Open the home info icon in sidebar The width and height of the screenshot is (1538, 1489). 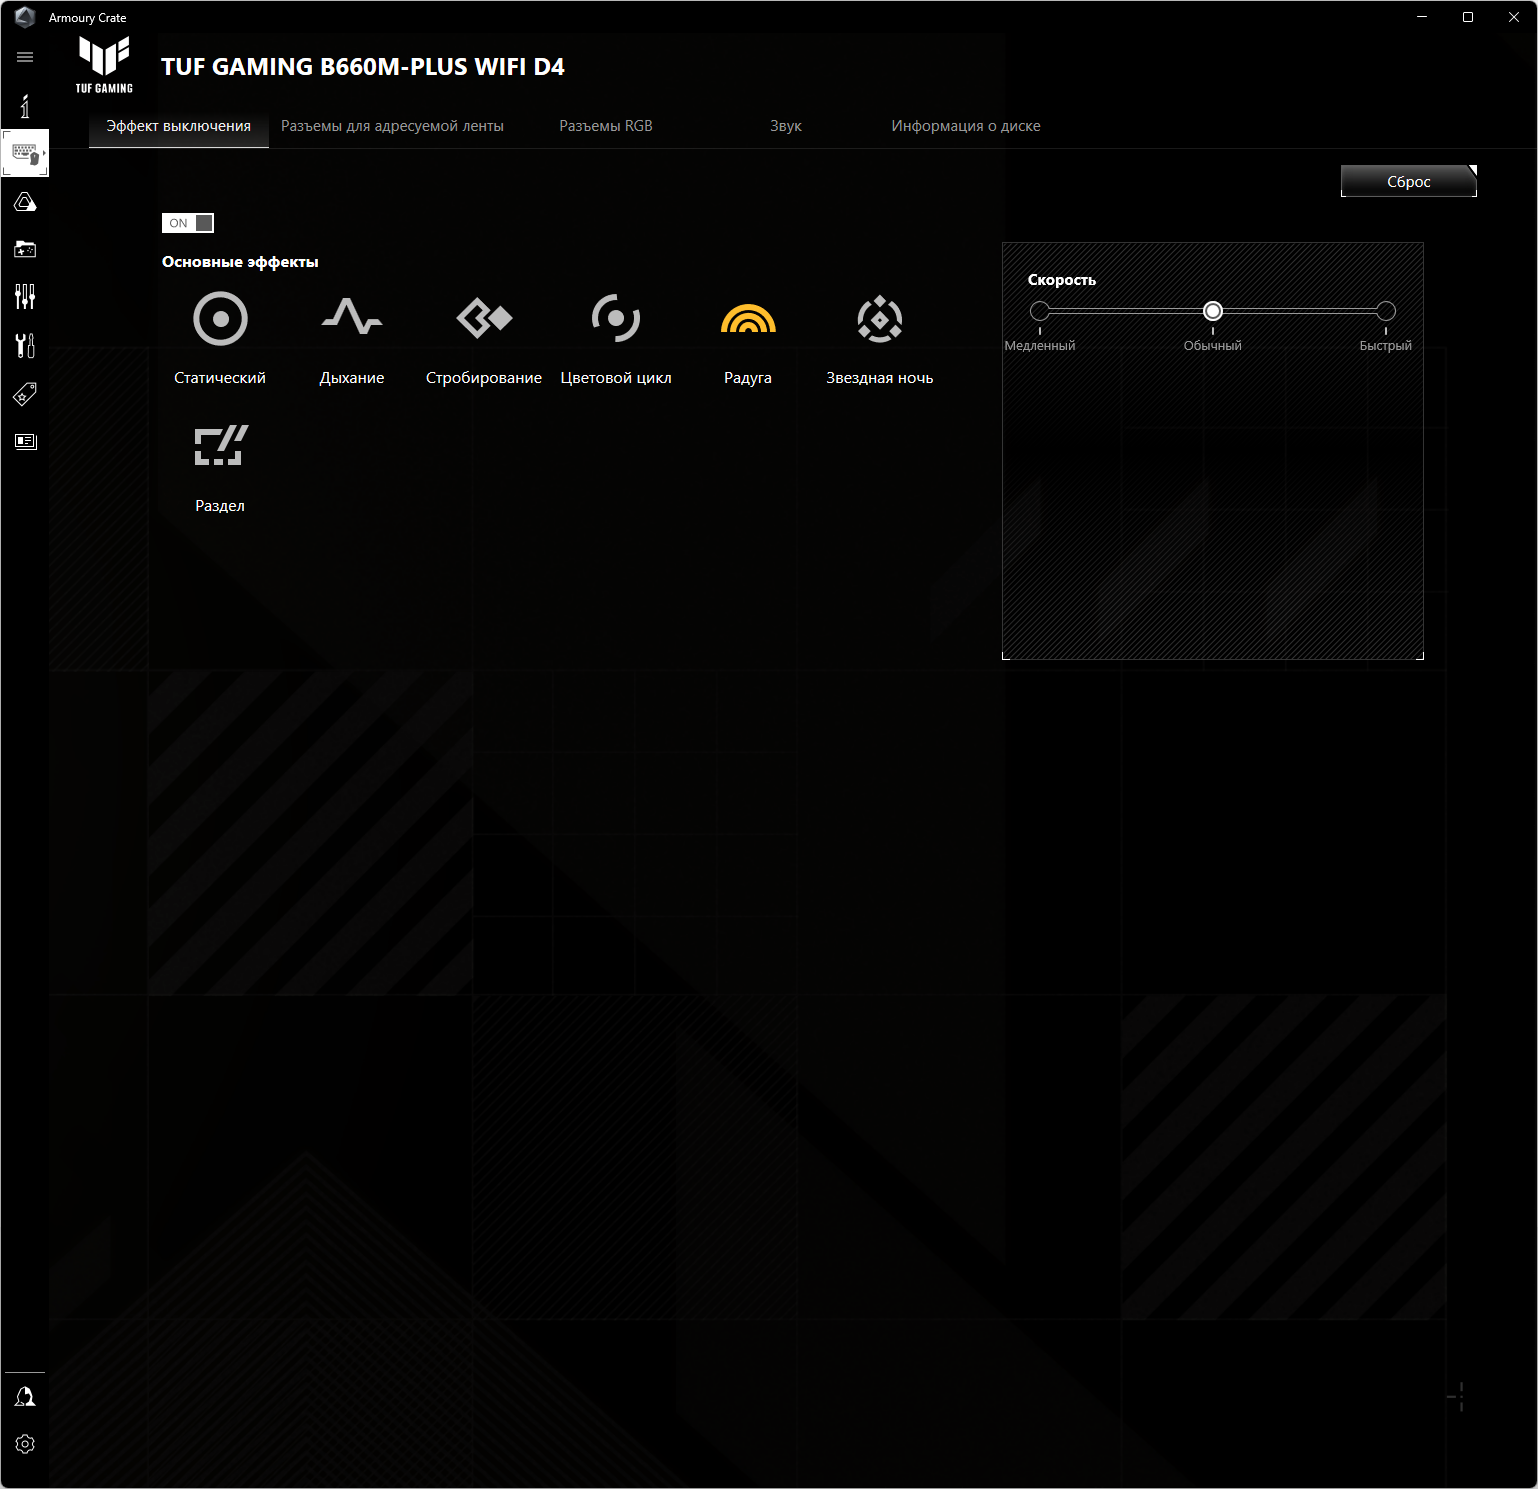[25, 105]
